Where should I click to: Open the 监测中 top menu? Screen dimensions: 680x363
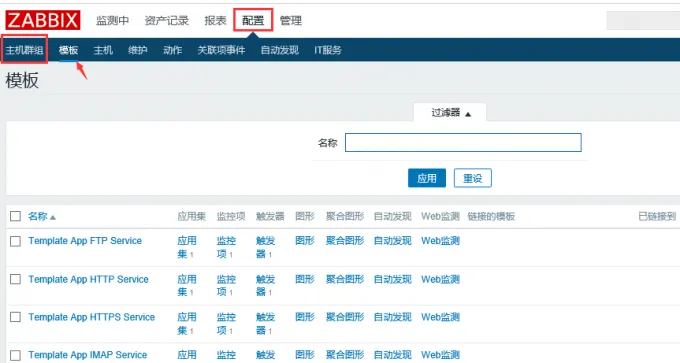(112, 20)
